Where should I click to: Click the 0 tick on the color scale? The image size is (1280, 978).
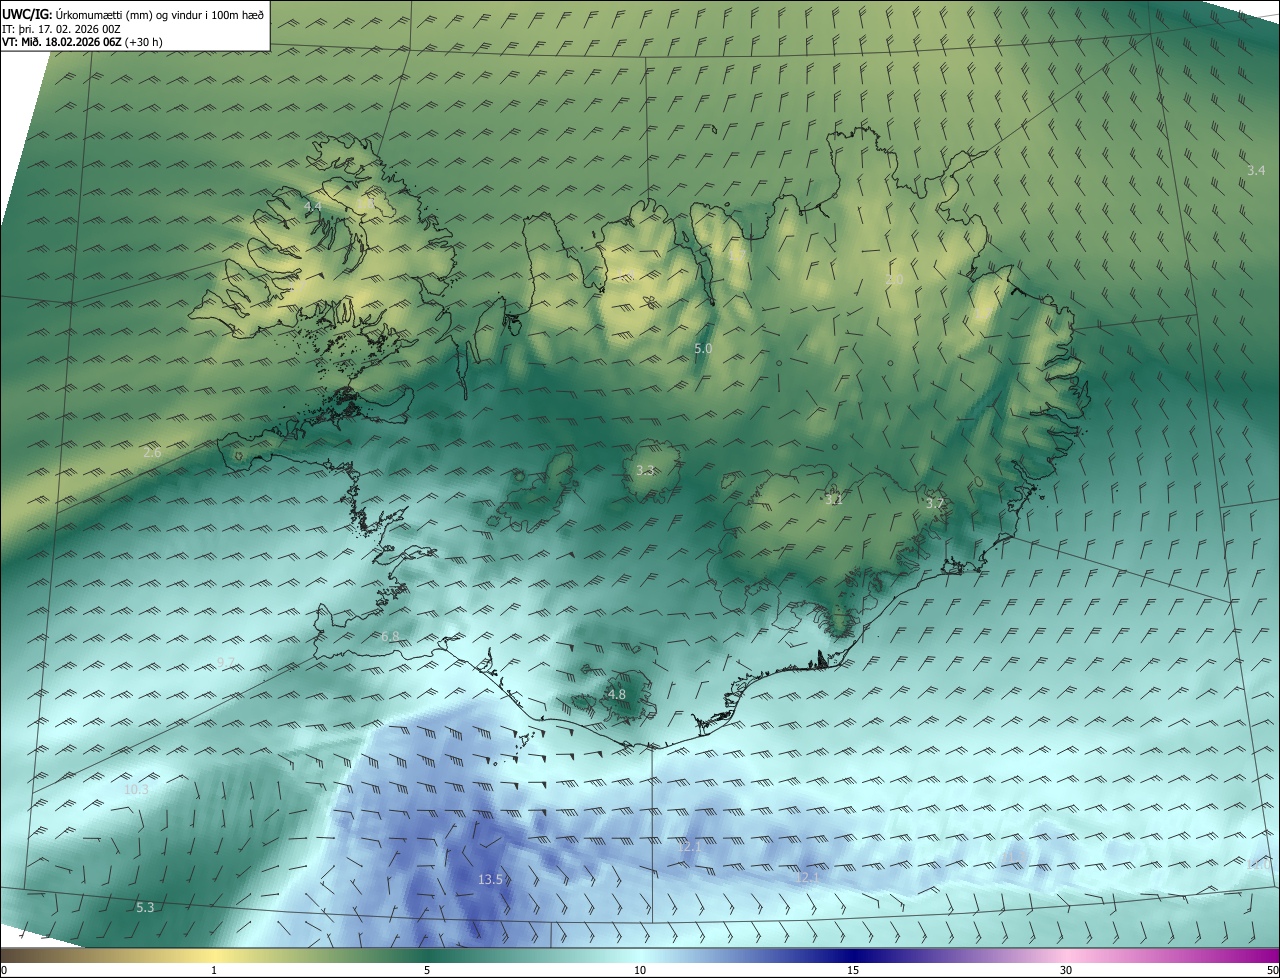click(x=4, y=970)
